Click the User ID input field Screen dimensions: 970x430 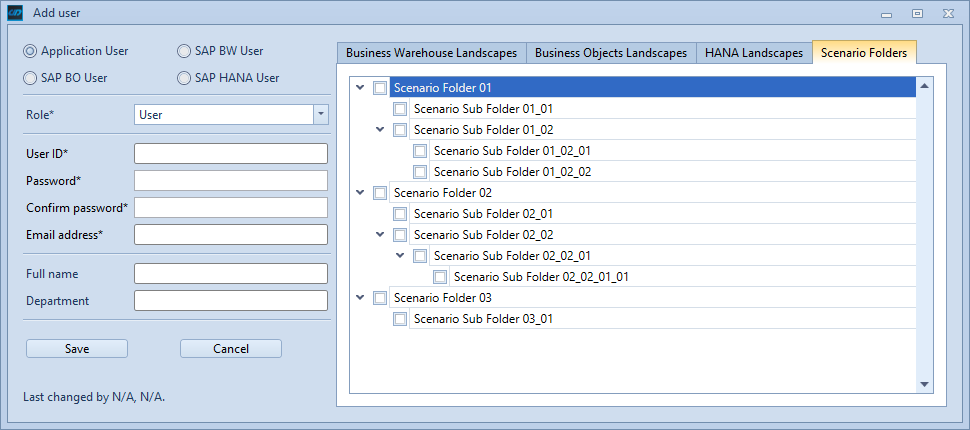click(x=230, y=154)
